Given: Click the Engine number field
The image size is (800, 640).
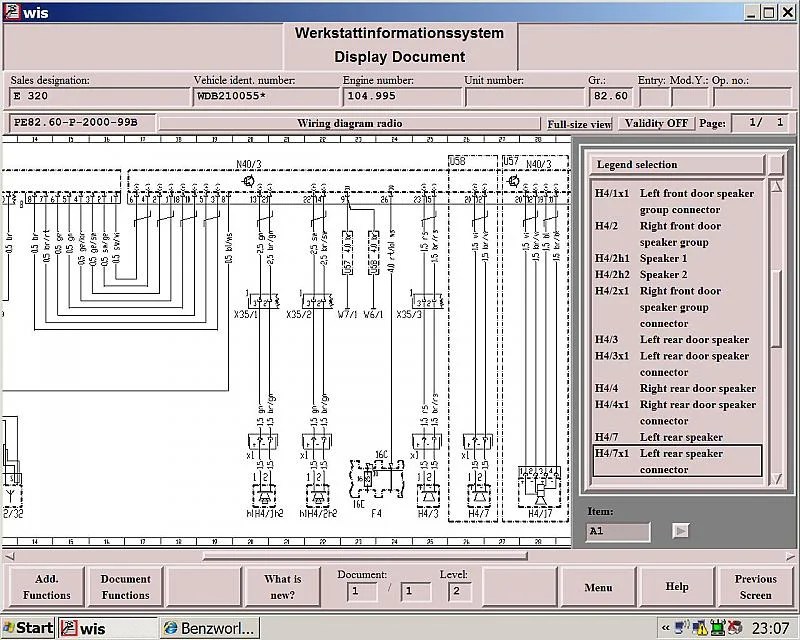Looking at the screenshot, I should click(402, 96).
